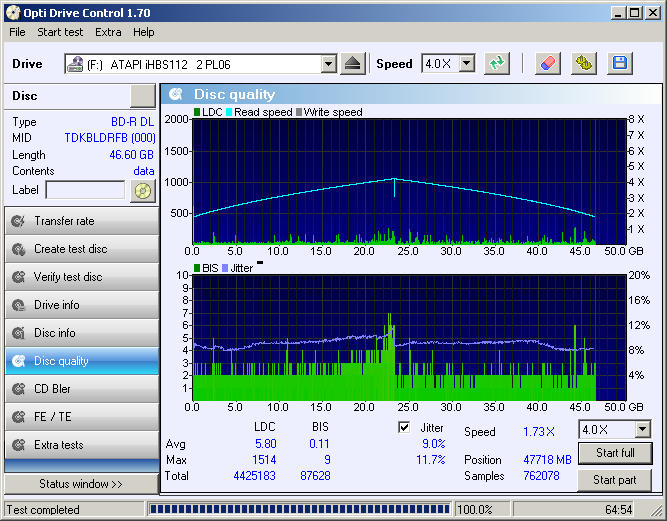Open the Disc info panel
Viewport: 667px width, 521px height.
82,333
